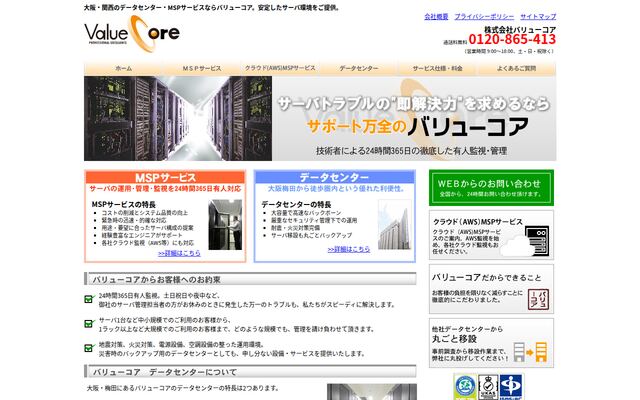Select the クラウド(AWS)MSPサービス menu tab
The width and height of the screenshot is (640, 400).
[280, 68]
